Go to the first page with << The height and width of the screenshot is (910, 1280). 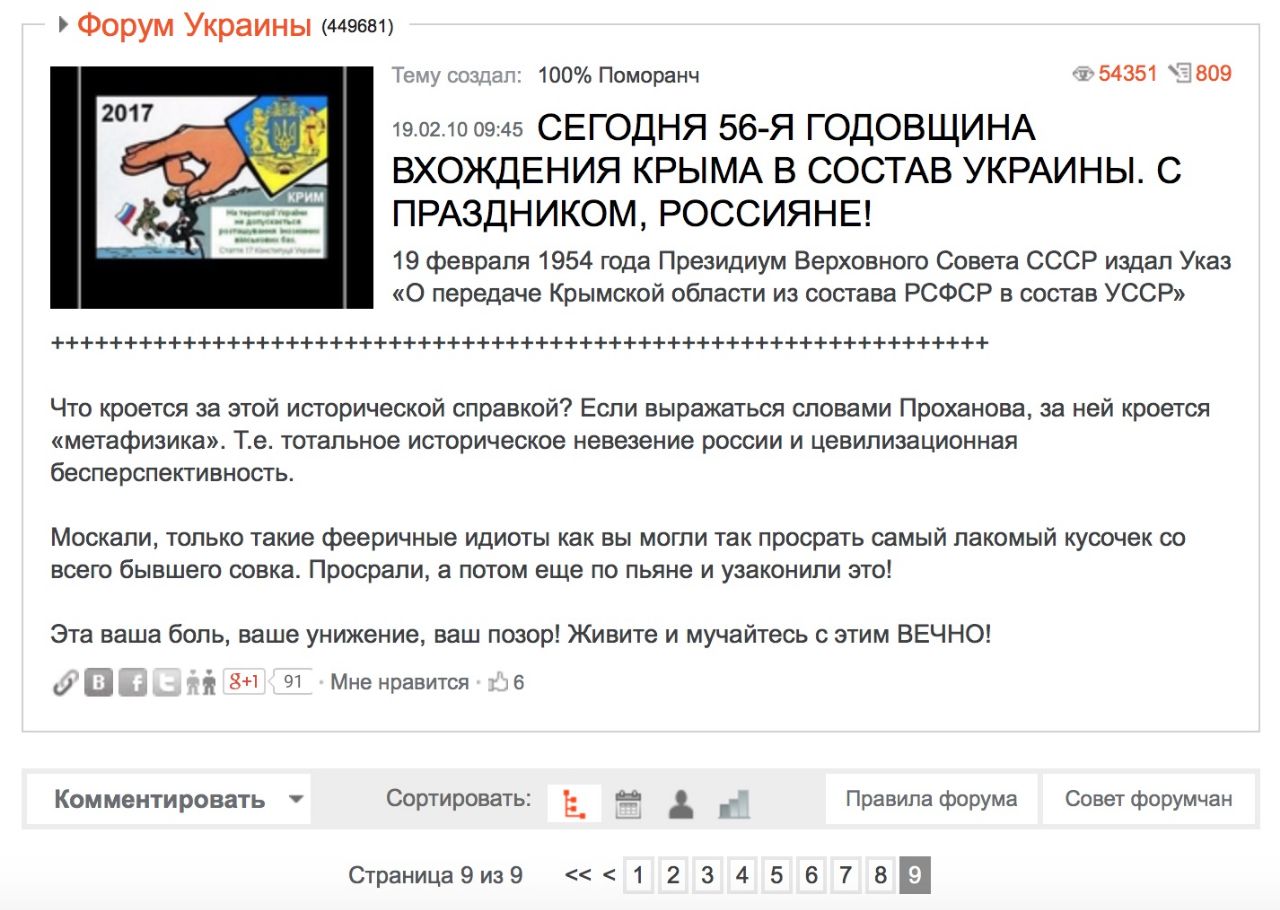click(x=577, y=876)
